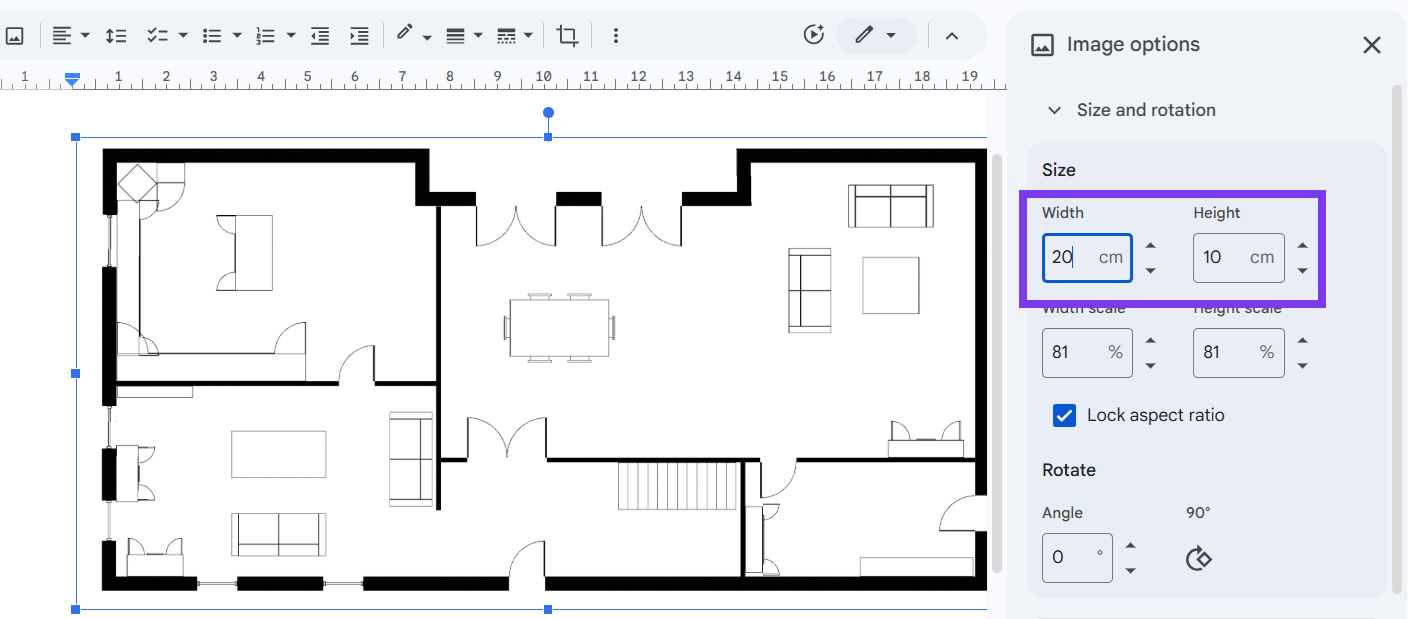Click the collapse toolbar chevron

[x=953, y=35]
